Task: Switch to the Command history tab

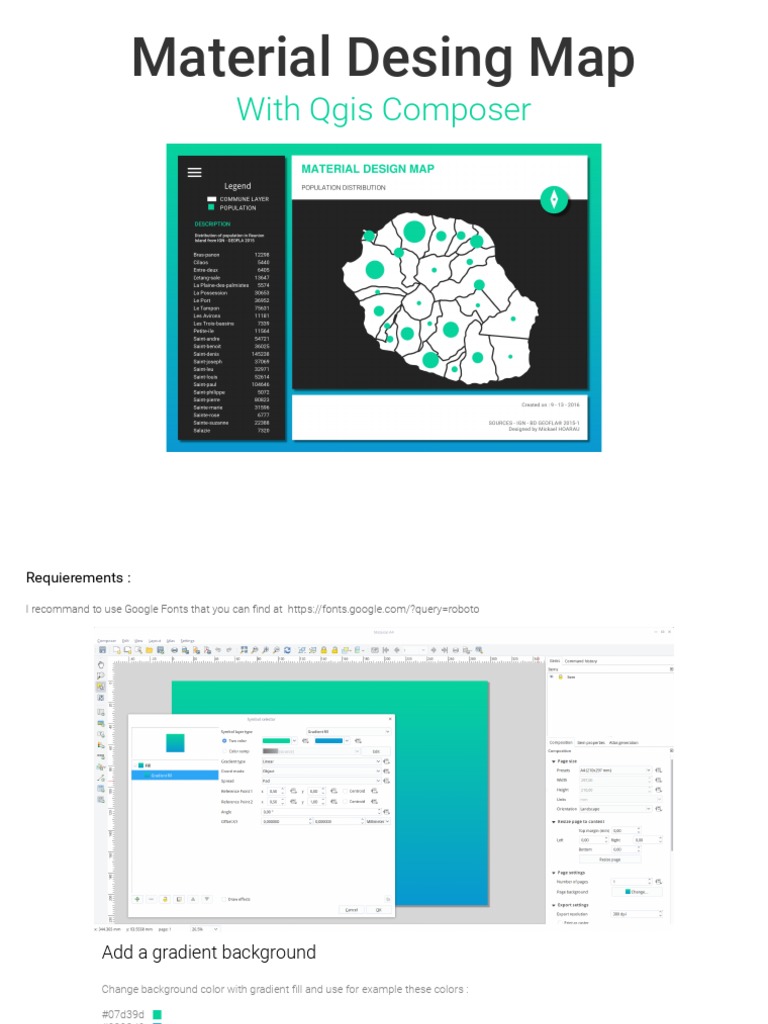Action: click(581, 661)
